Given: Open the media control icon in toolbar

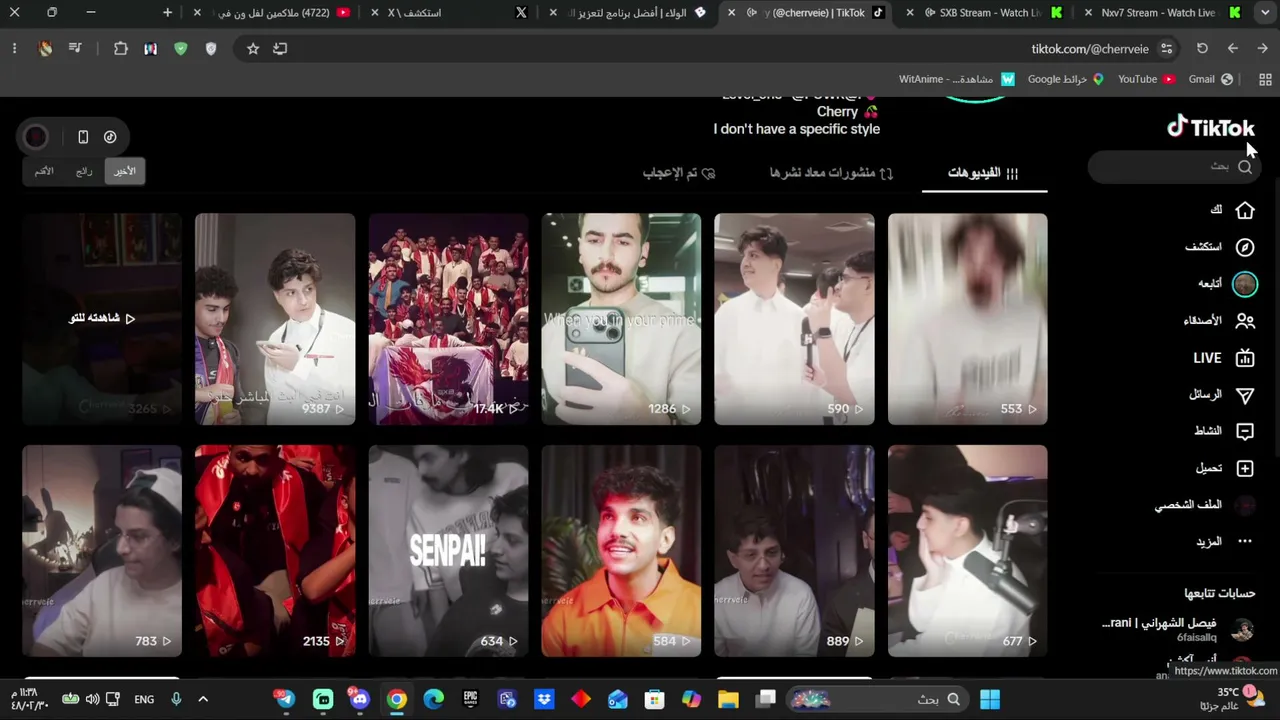Looking at the screenshot, I should point(75,48).
